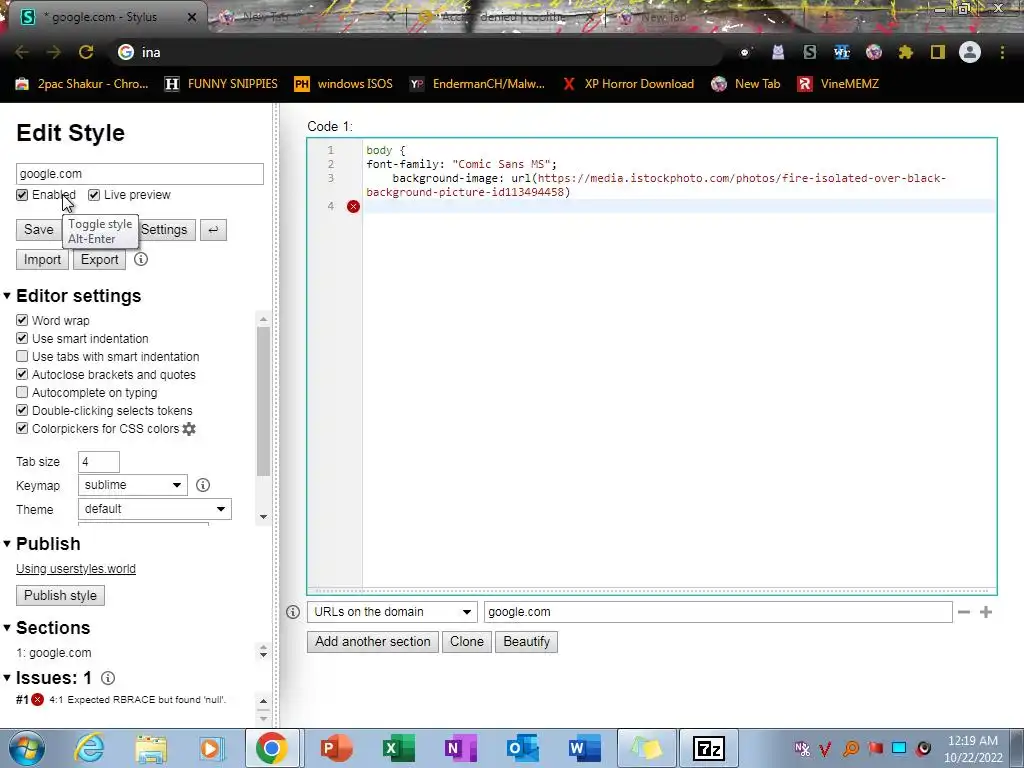This screenshot has height=768, width=1024.
Task: Click the applies-to domain field google.com
Action: 718,612
